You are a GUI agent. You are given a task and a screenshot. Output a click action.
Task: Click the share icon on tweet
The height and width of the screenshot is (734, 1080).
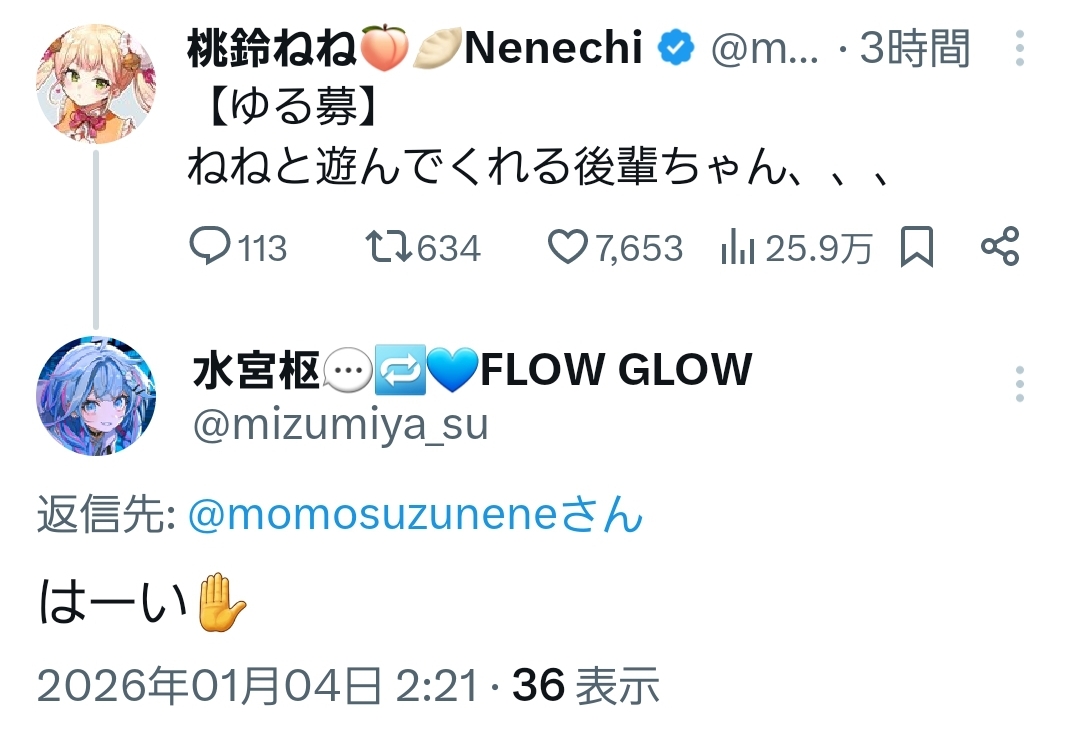(999, 247)
